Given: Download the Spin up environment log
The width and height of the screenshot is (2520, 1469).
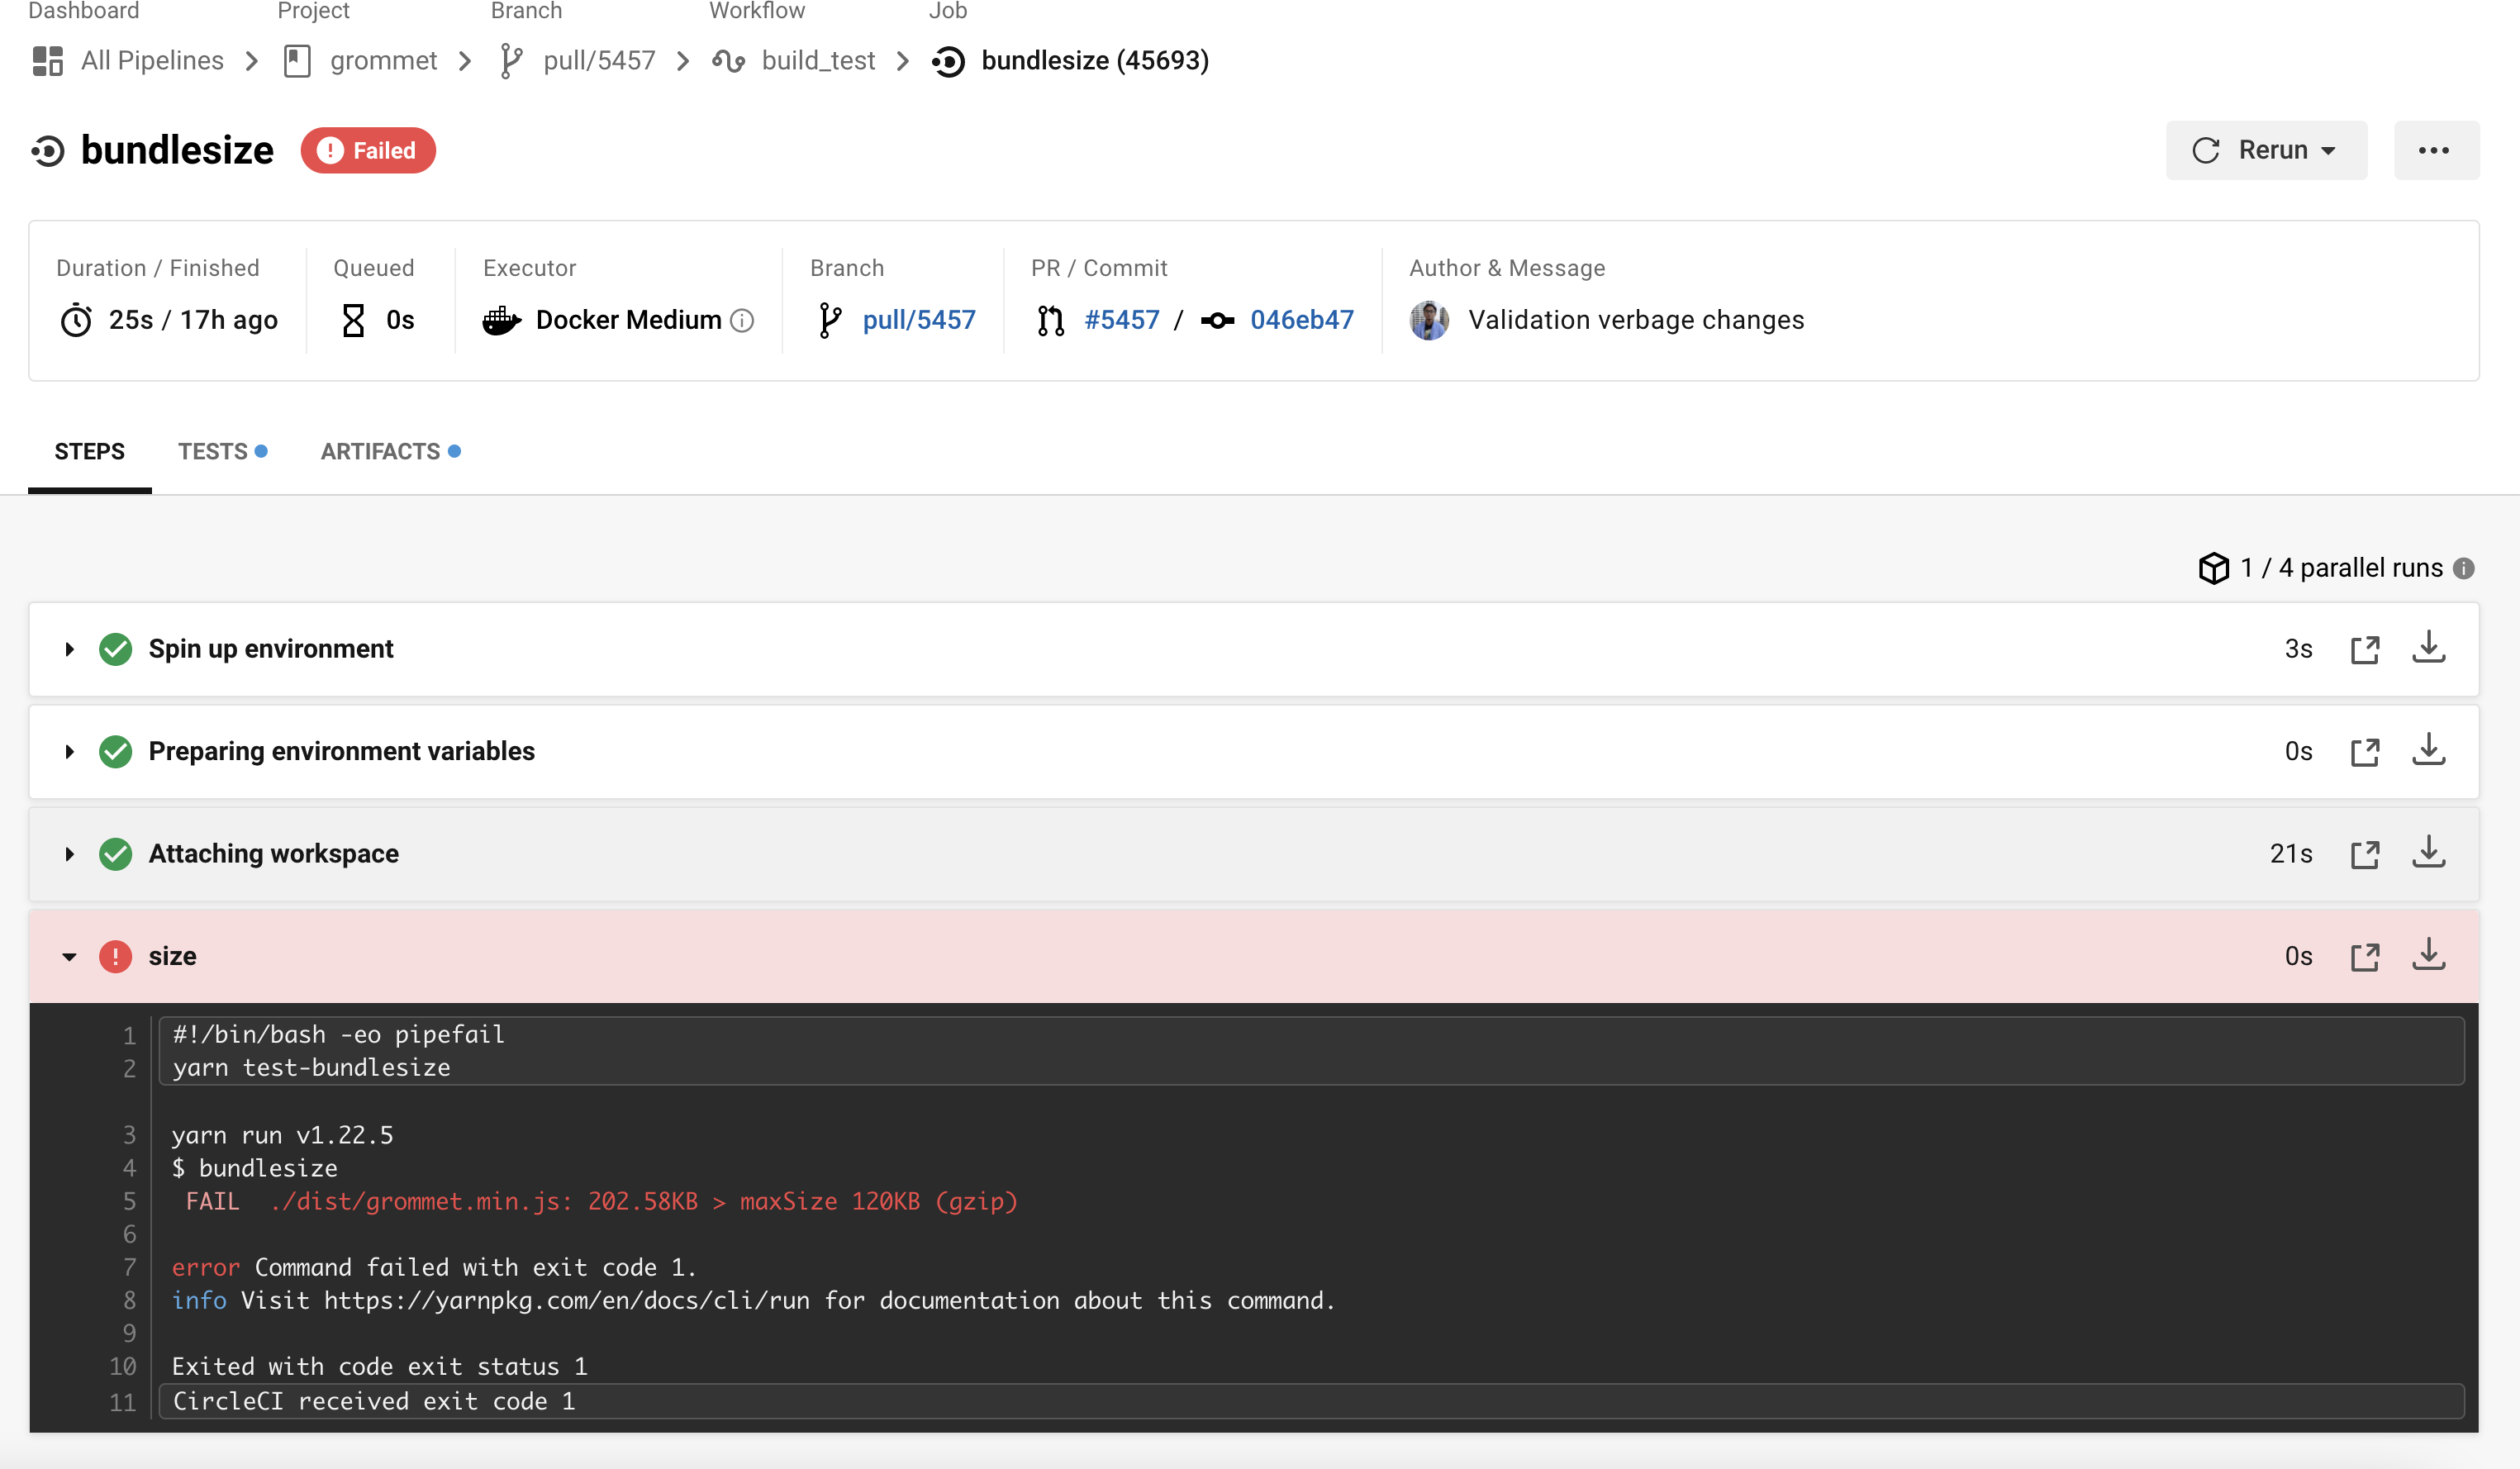Looking at the screenshot, I should pos(2430,648).
